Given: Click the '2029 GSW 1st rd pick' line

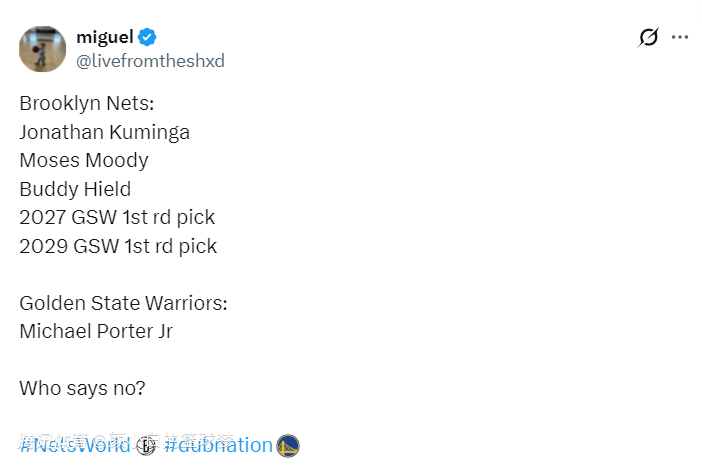Looking at the screenshot, I should point(118,245).
